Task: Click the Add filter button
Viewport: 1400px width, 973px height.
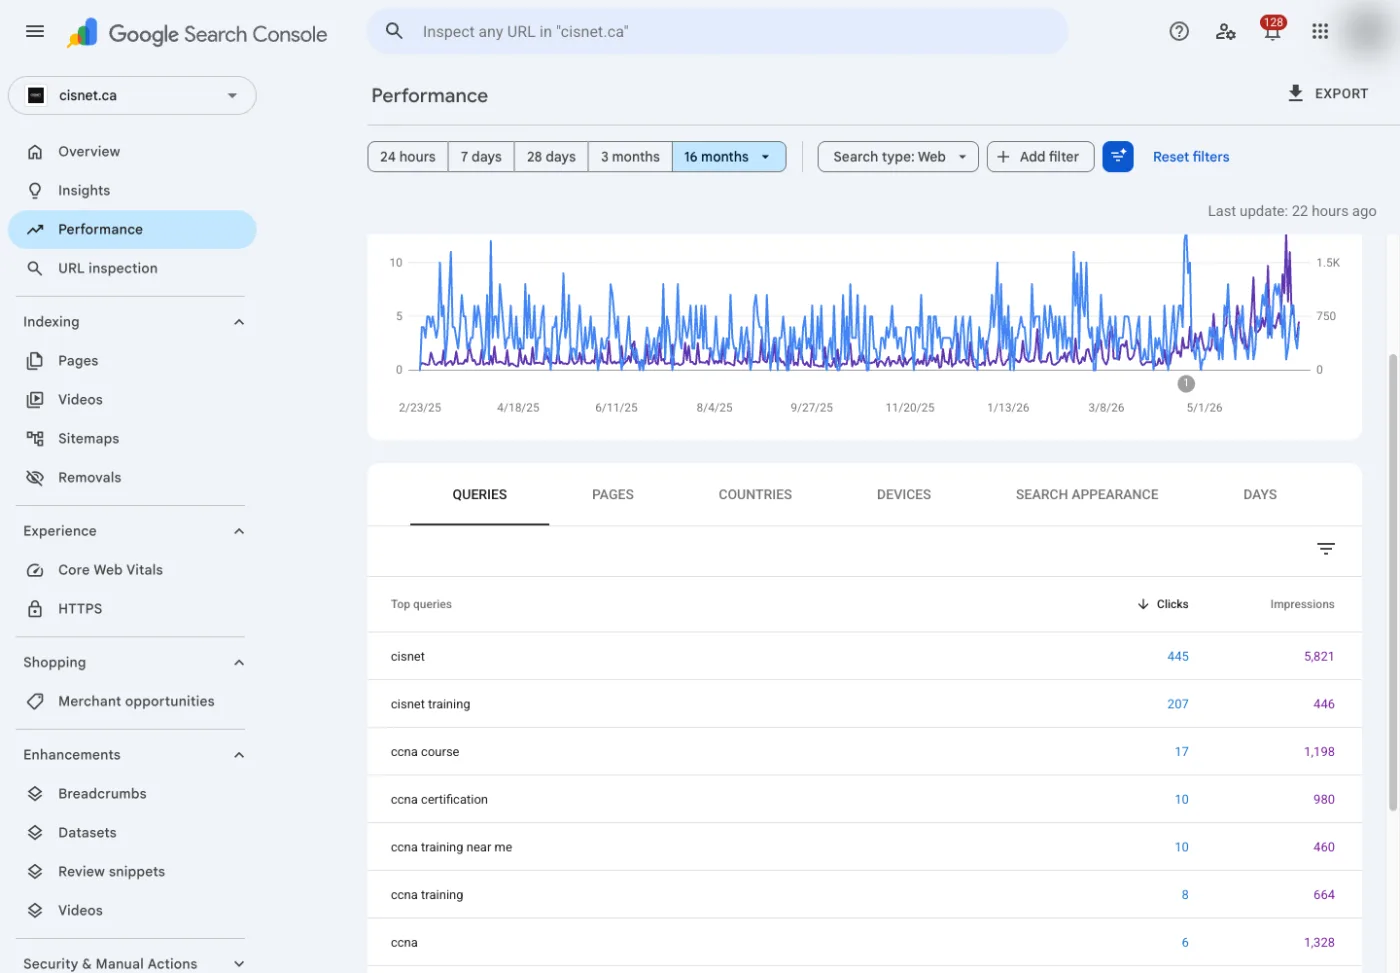Action: (1040, 157)
